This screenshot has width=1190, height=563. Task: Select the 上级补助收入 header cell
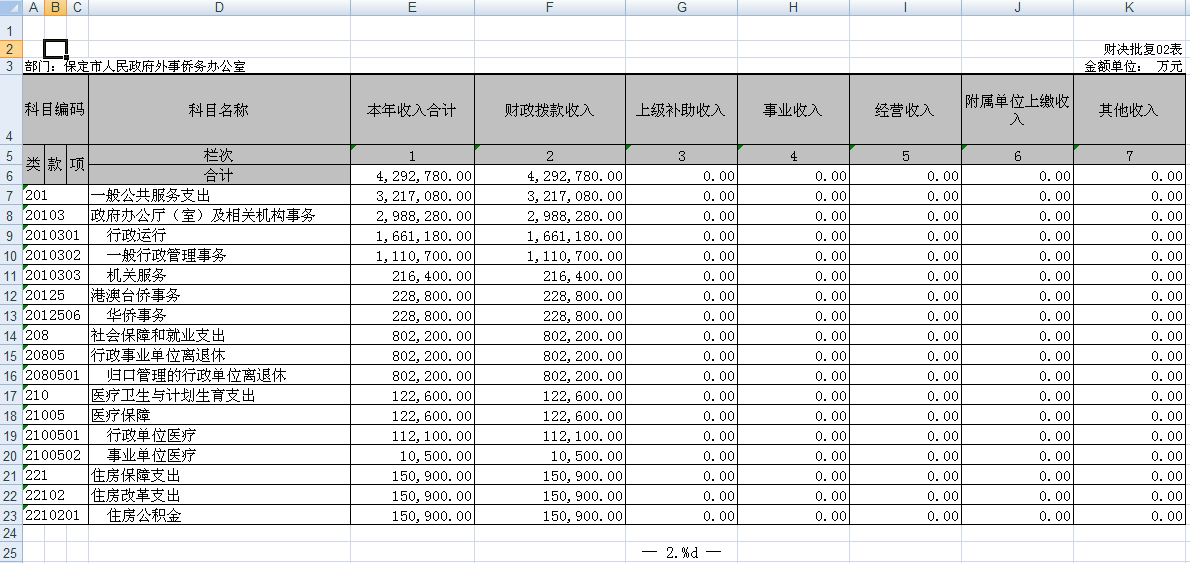pyautogui.click(x=680, y=110)
